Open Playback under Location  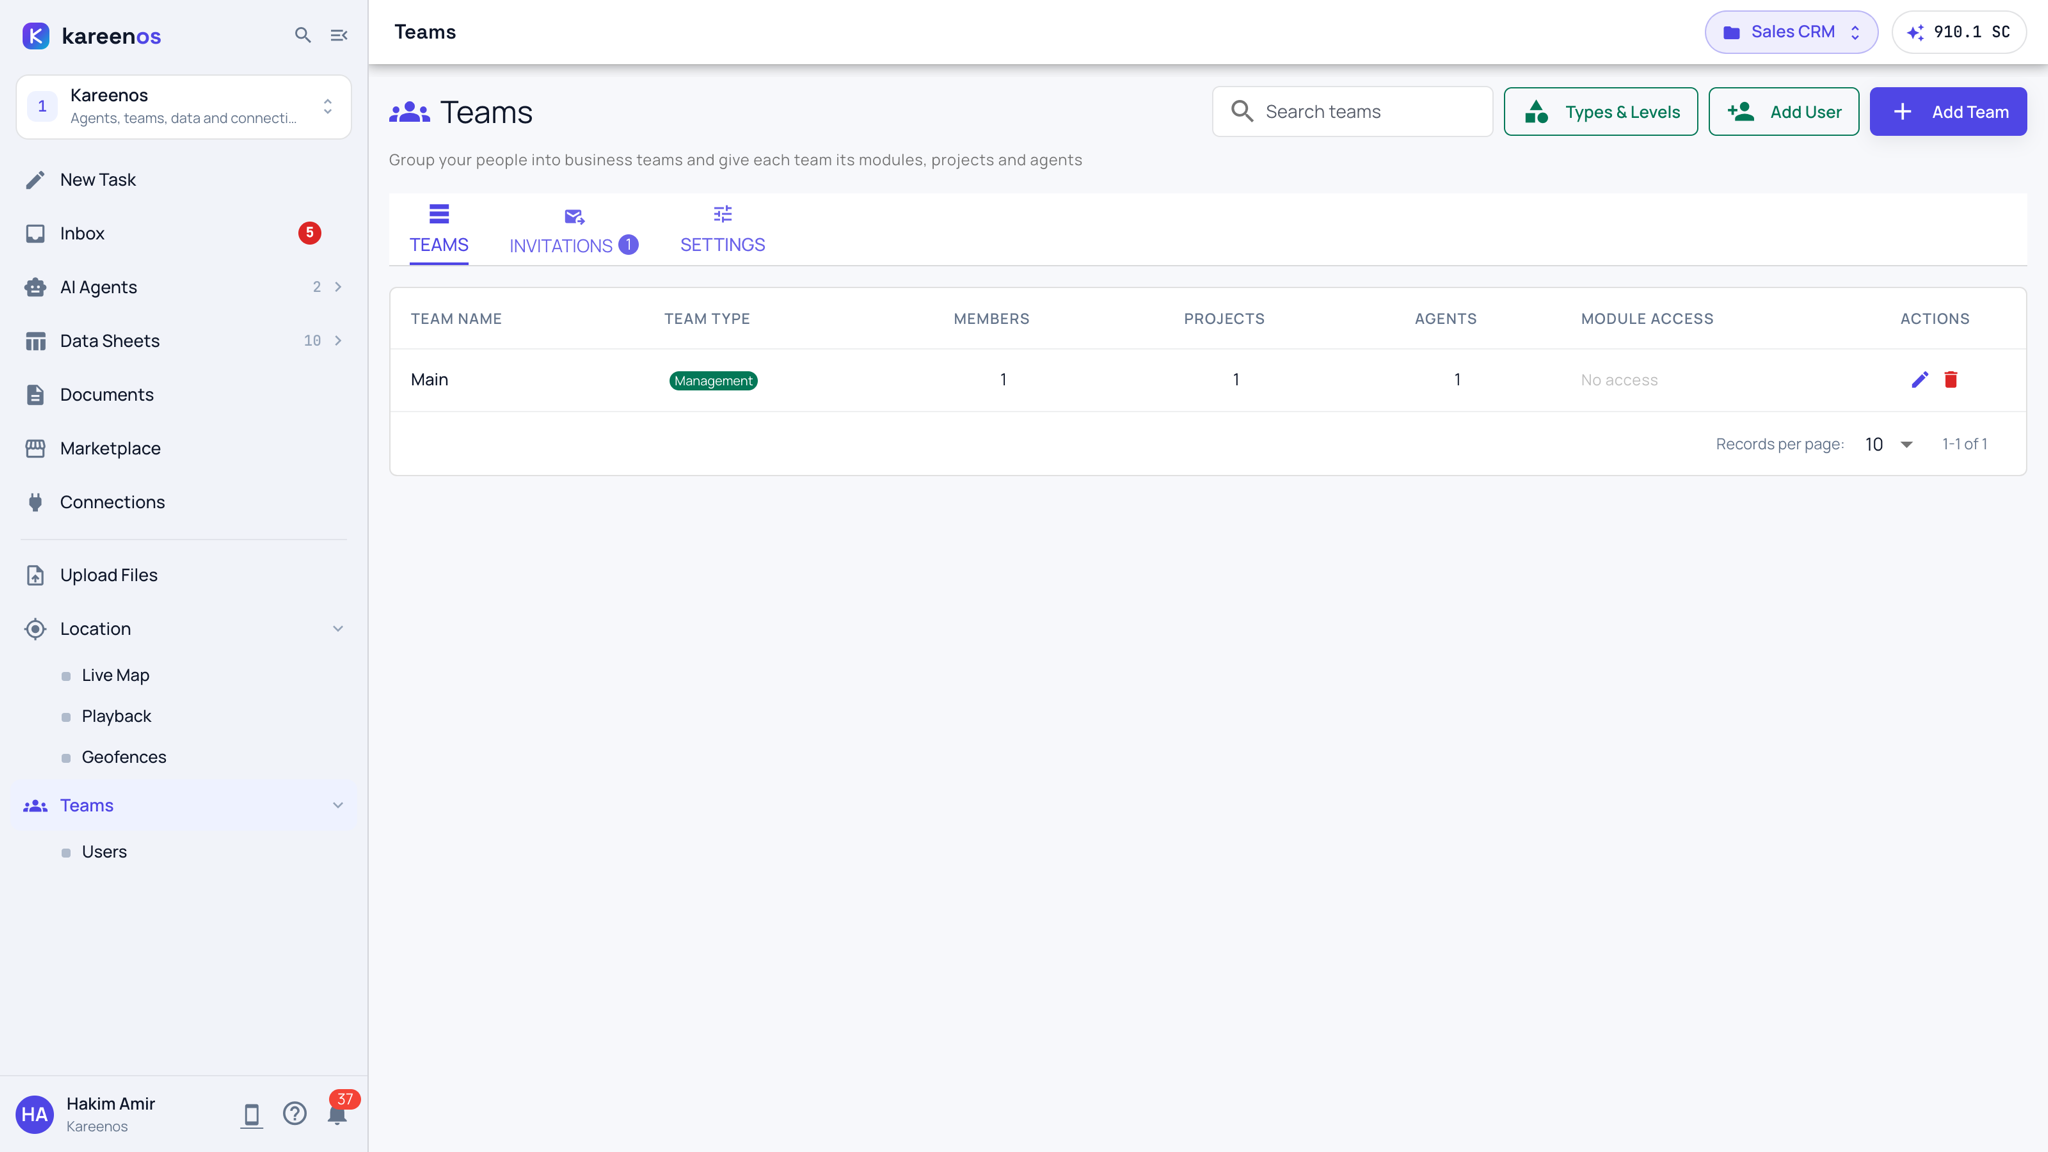[117, 717]
